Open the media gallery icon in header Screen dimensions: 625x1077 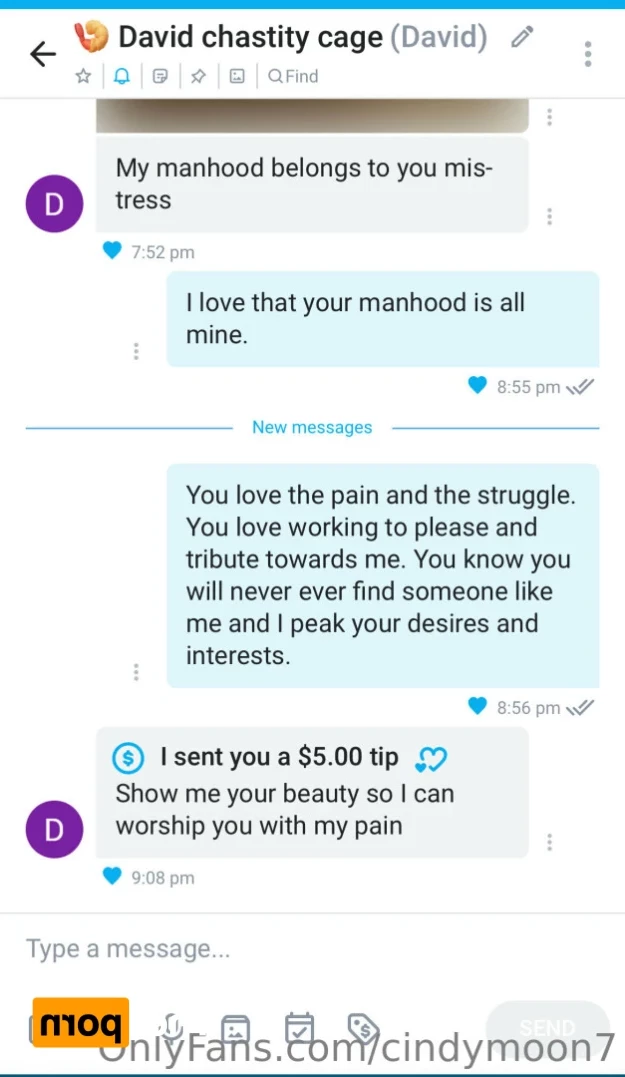[237, 76]
